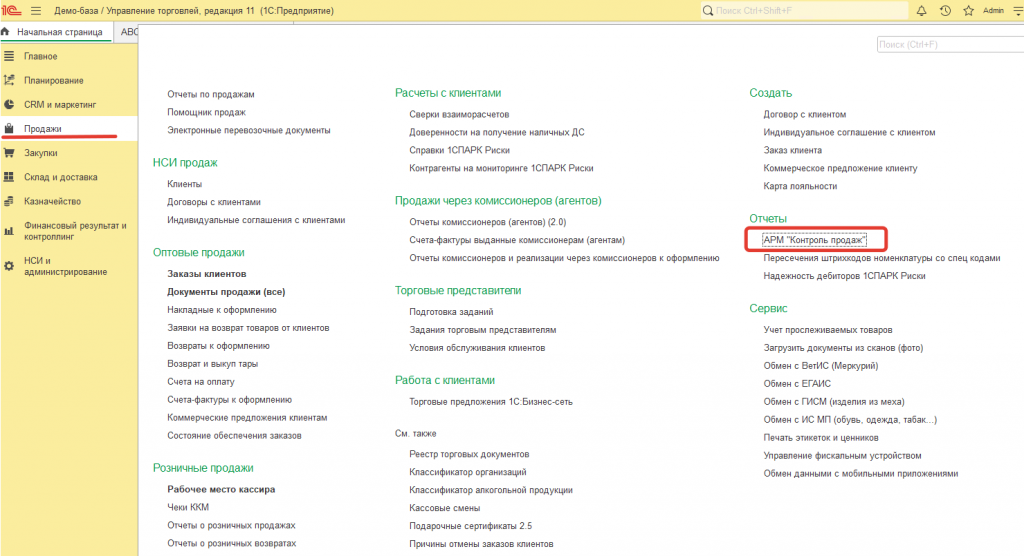The width and height of the screenshot is (1024, 556).
Task: Open the Клиенты list
Action: tap(185, 184)
